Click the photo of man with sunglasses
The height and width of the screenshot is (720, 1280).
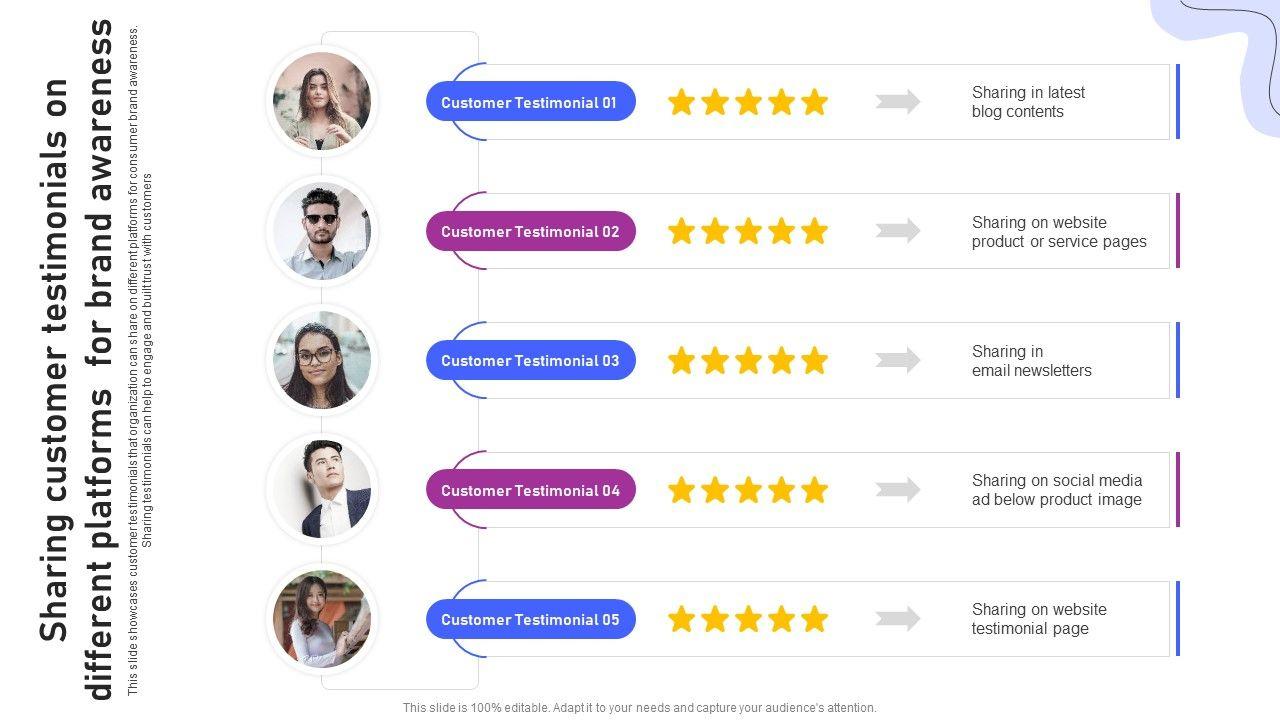(322, 231)
